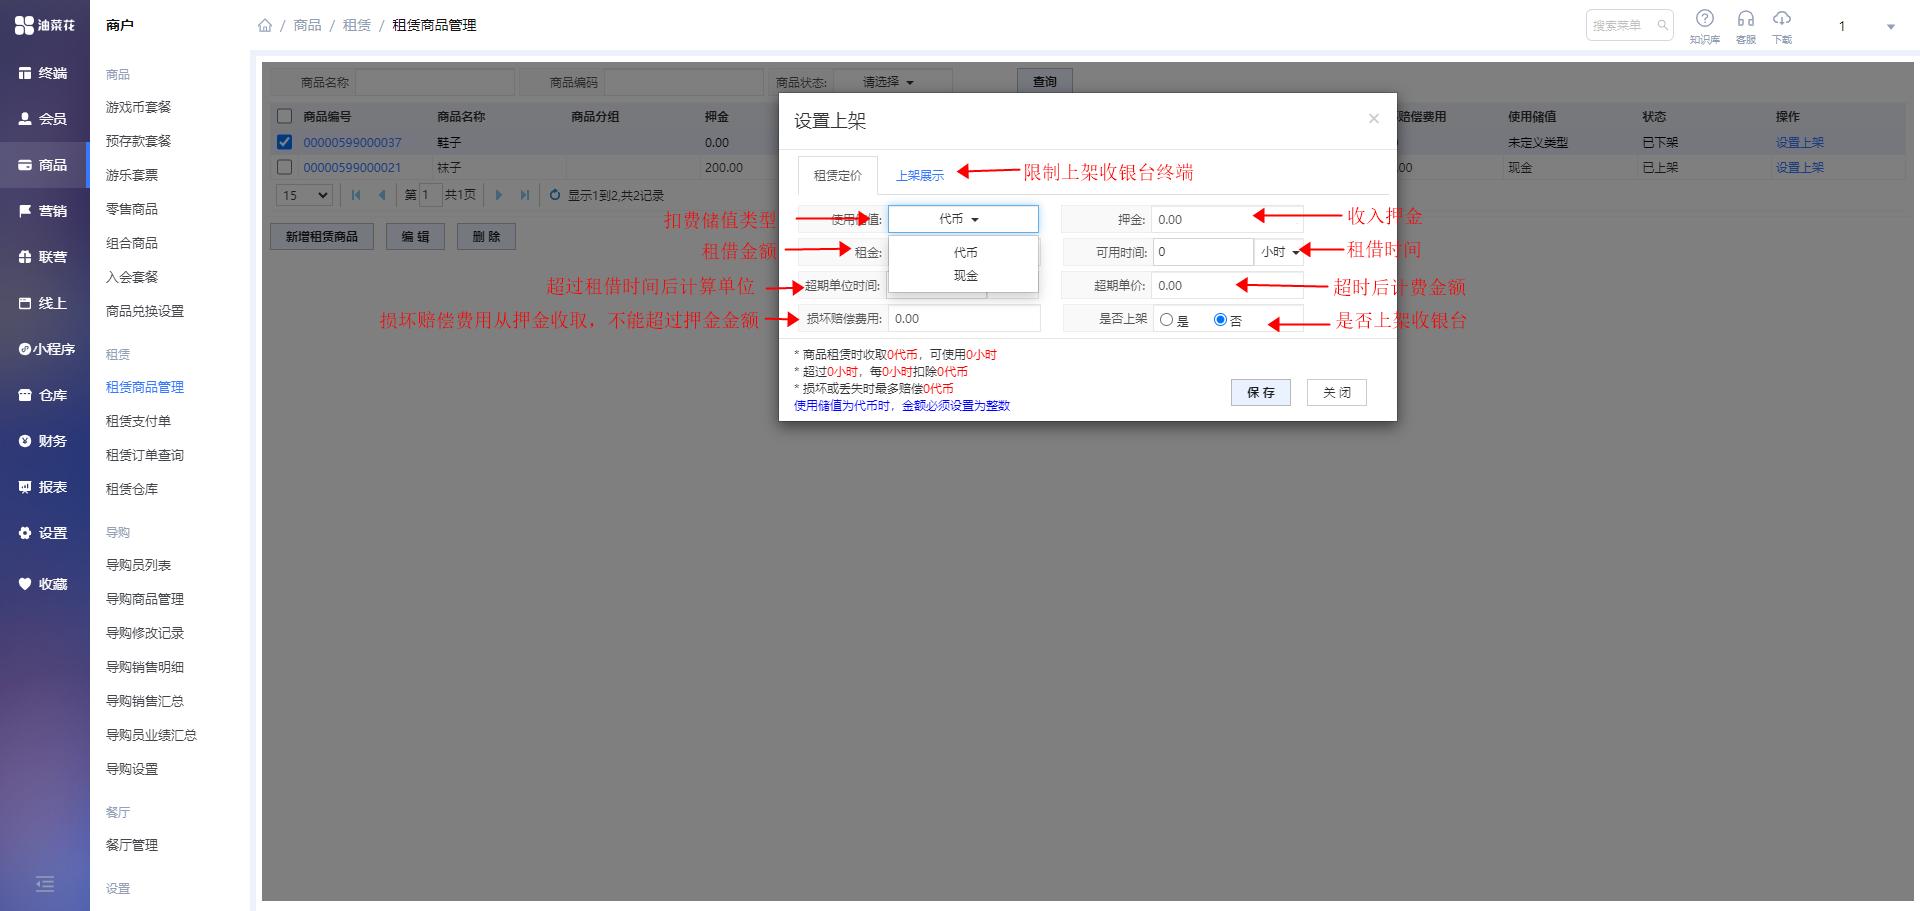The width and height of the screenshot is (1920, 911).
Task: Click the 商品名称 search field
Action: (x=435, y=82)
